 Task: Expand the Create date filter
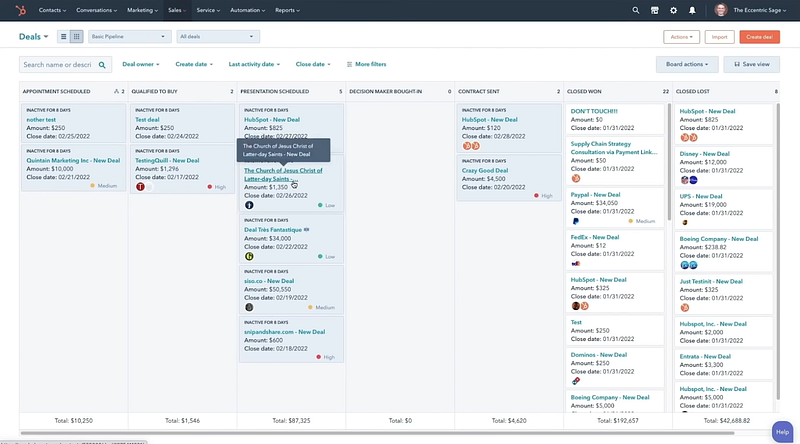pos(194,64)
